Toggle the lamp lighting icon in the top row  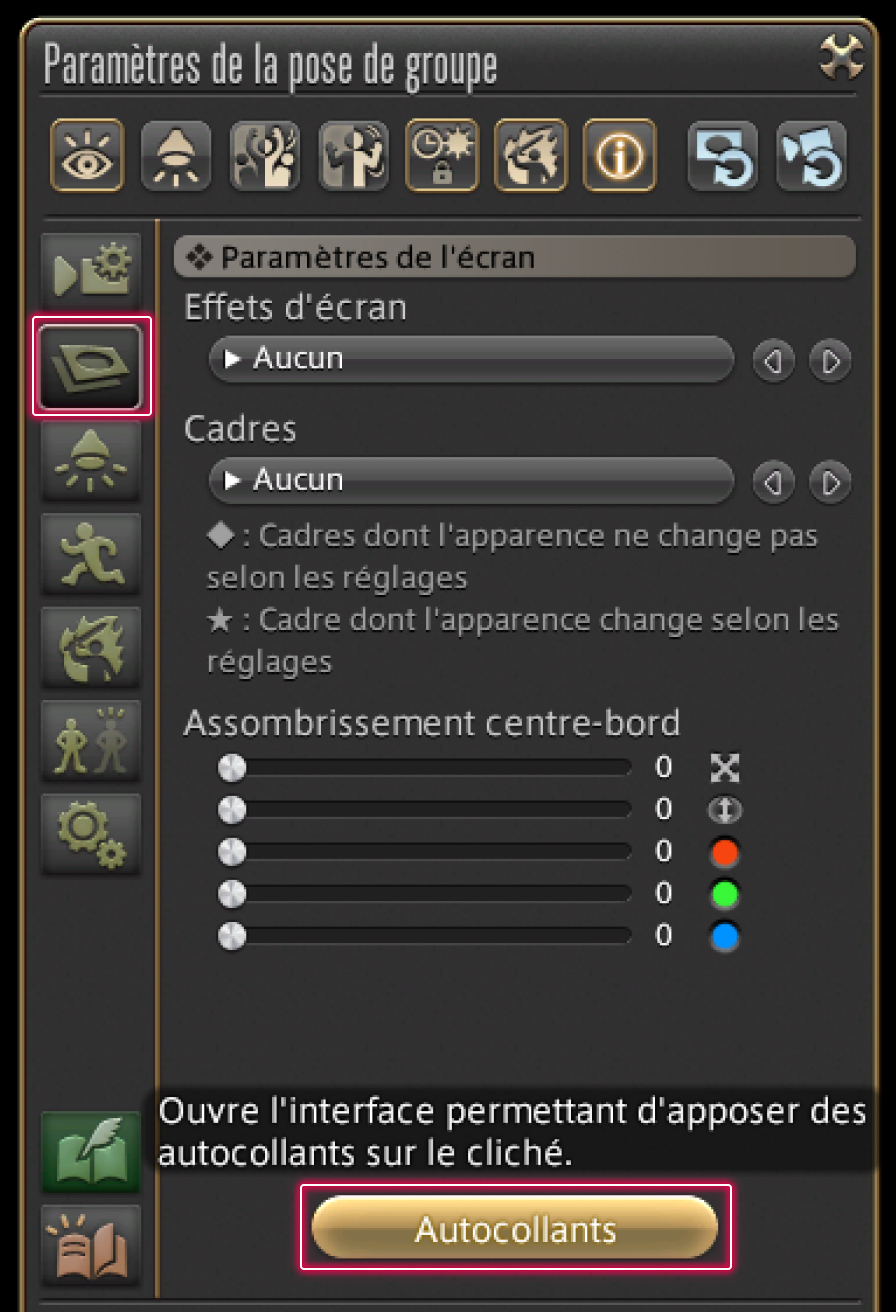coord(175,157)
